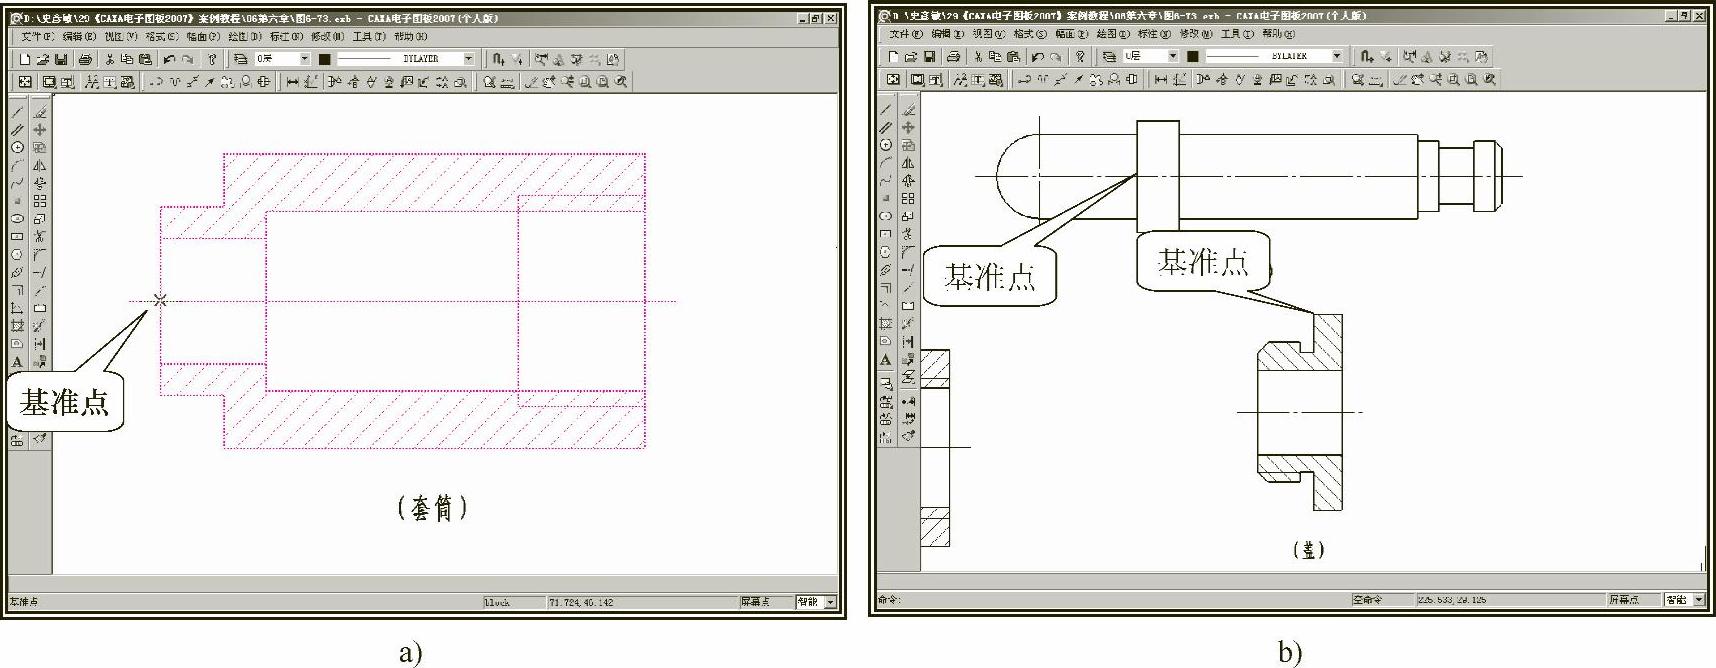Click coordinates '71.724, 46.142' in left status bar

click(580, 602)
